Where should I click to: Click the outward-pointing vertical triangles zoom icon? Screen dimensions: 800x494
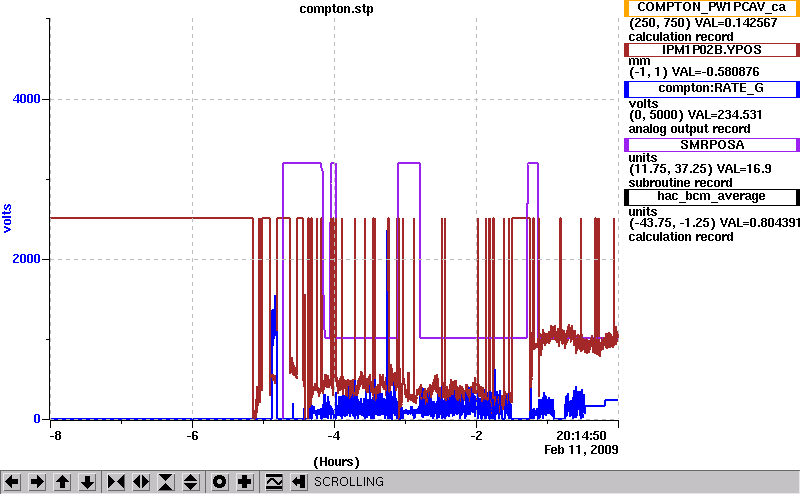(x=191, y=482)
